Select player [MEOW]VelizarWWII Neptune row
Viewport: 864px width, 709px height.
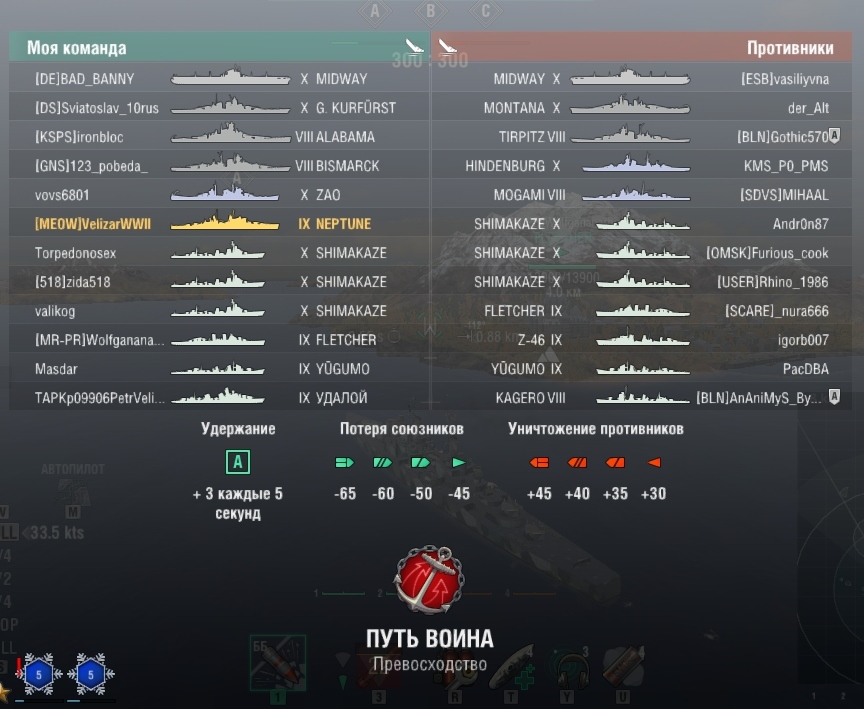(219, 224)
